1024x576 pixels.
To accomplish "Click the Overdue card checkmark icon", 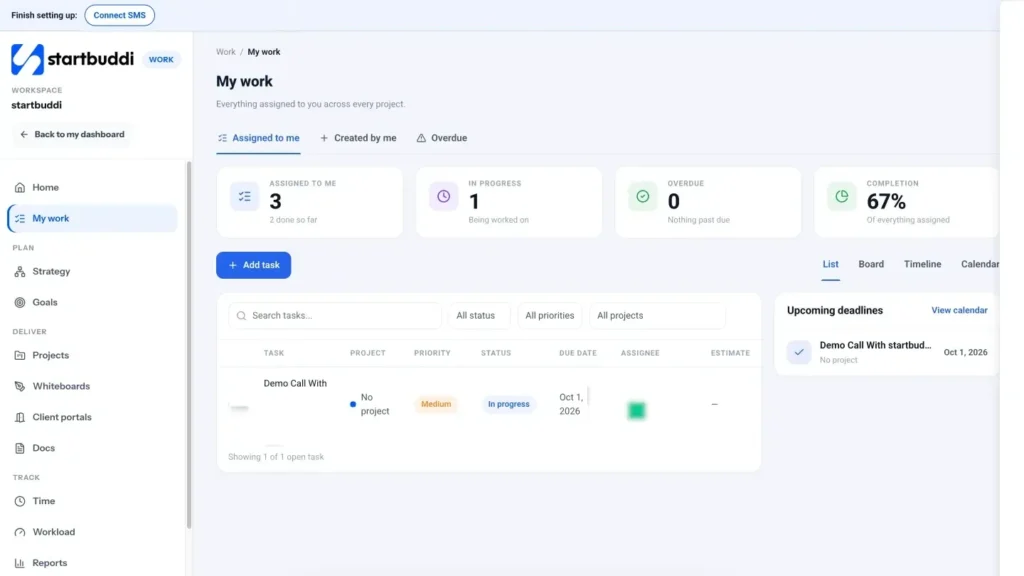I will [643, 197].
